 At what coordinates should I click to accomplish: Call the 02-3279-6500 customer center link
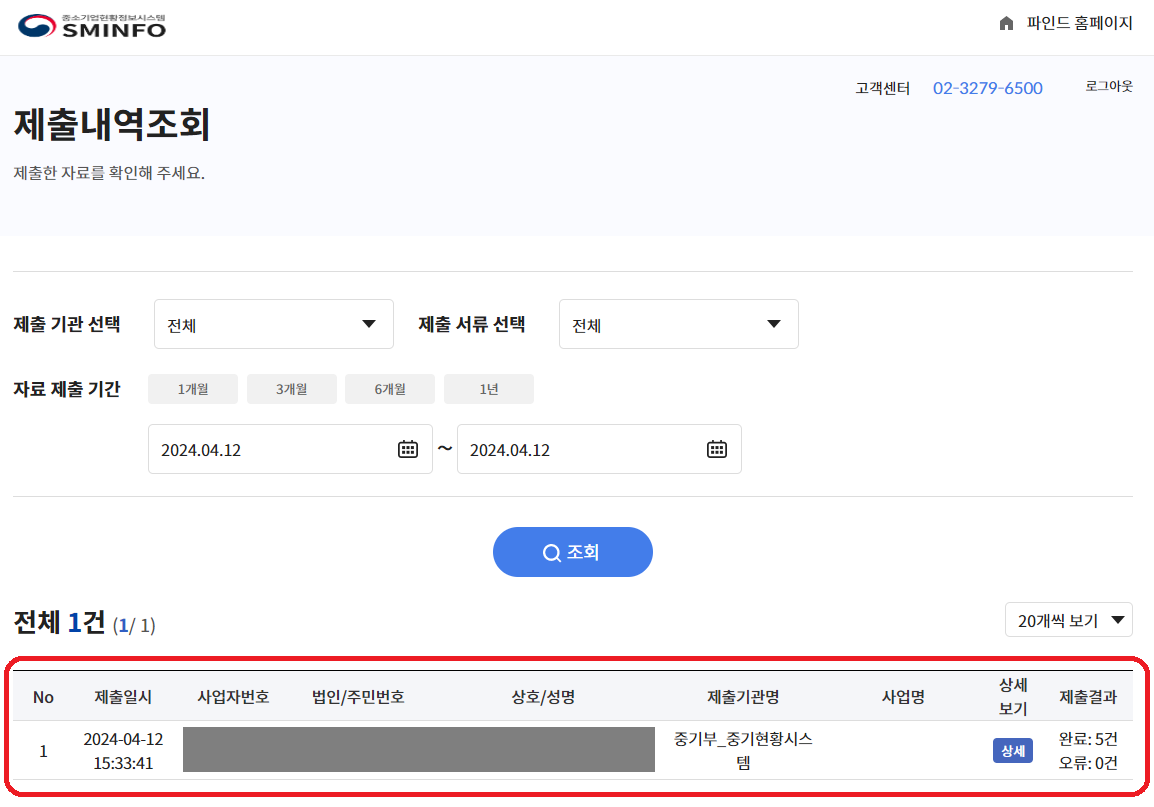(x=987, y=88)
